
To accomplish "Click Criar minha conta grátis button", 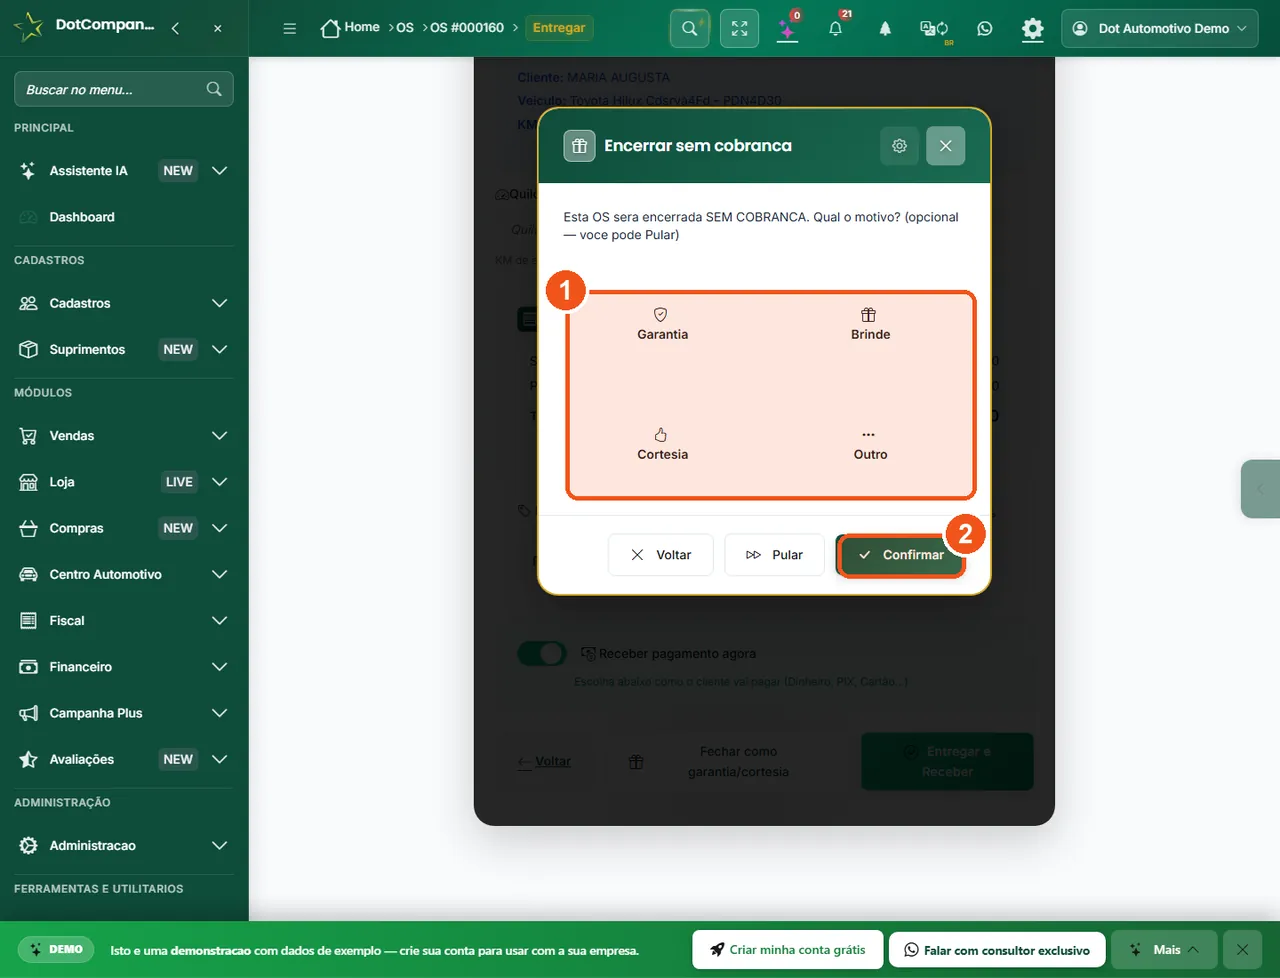I will pos(788,950).
